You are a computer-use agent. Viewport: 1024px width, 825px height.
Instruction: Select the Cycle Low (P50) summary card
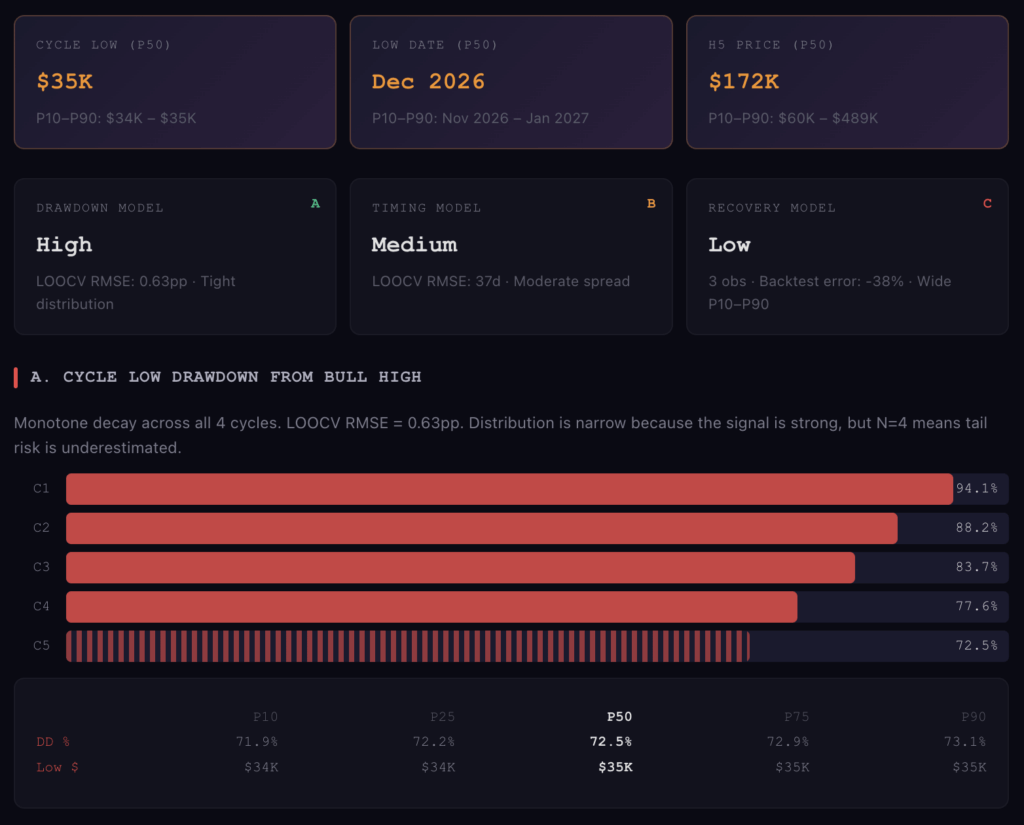[x=175, y=82]
